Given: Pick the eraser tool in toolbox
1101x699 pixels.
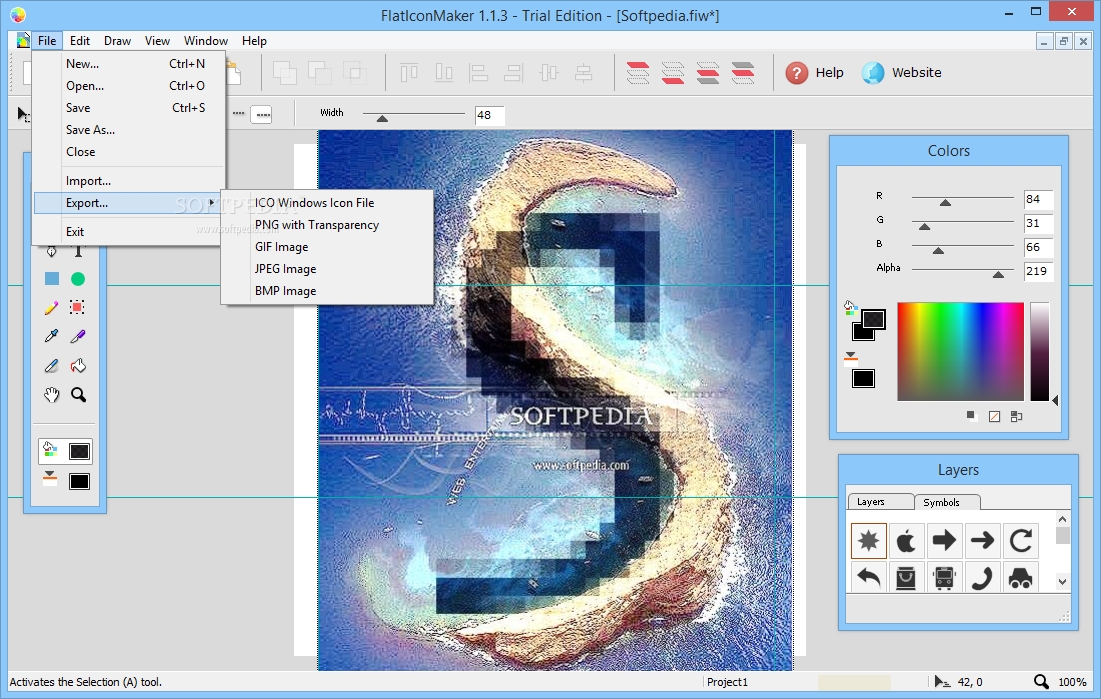Looking at the screenshot, I should [51, 365].
